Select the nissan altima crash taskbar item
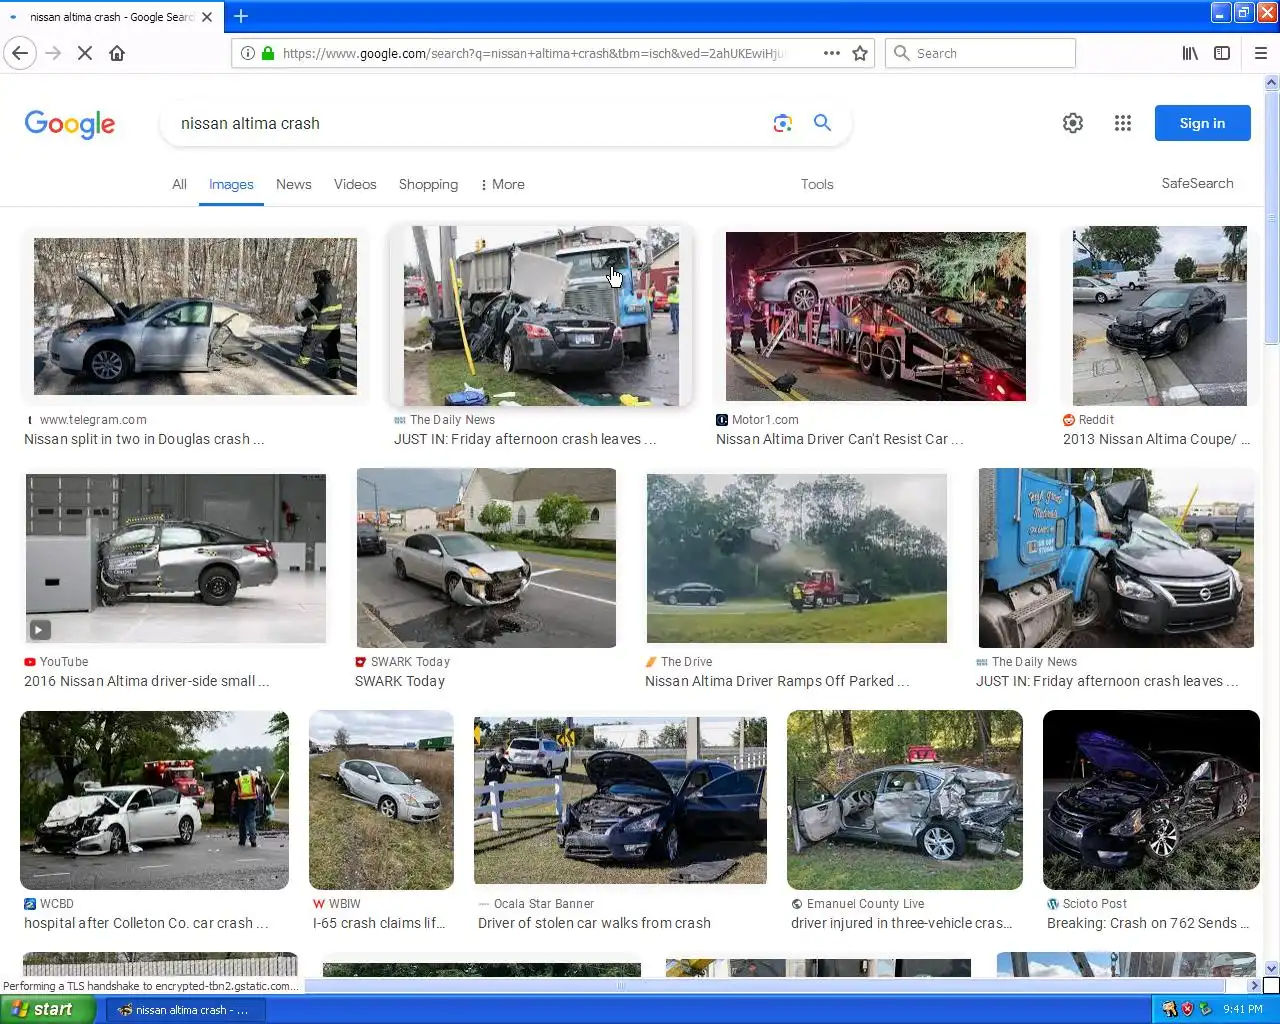Viewport: 1280px width, 1024px height. coord(184,1010)
